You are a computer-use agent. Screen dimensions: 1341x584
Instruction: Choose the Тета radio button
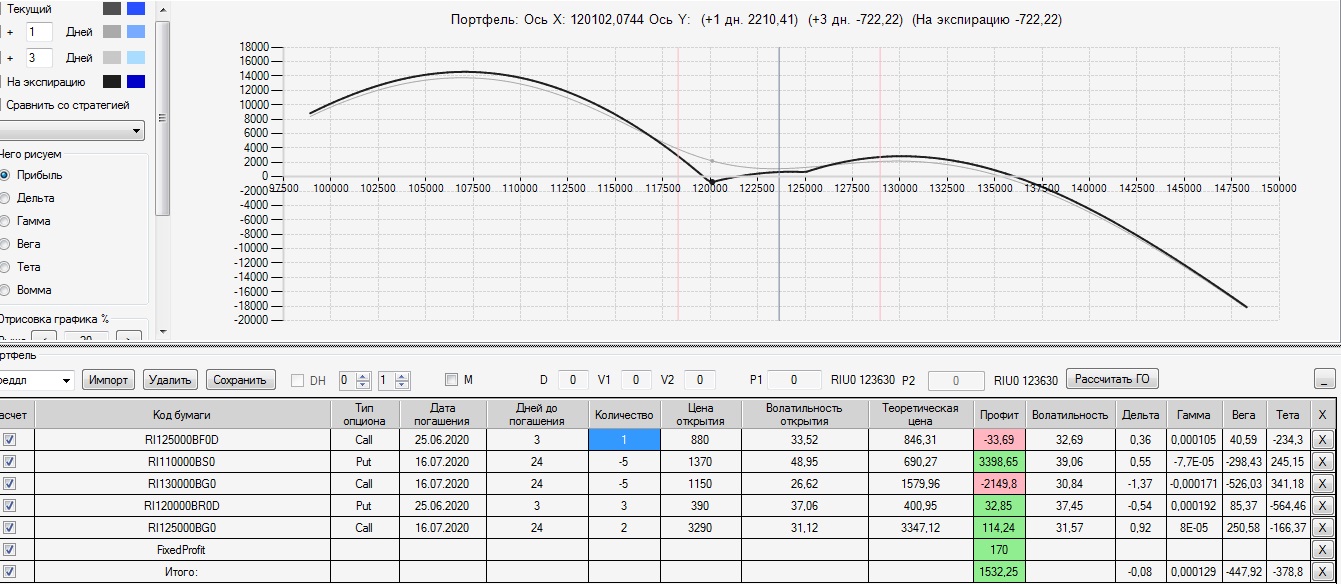[x=6, y=267]
